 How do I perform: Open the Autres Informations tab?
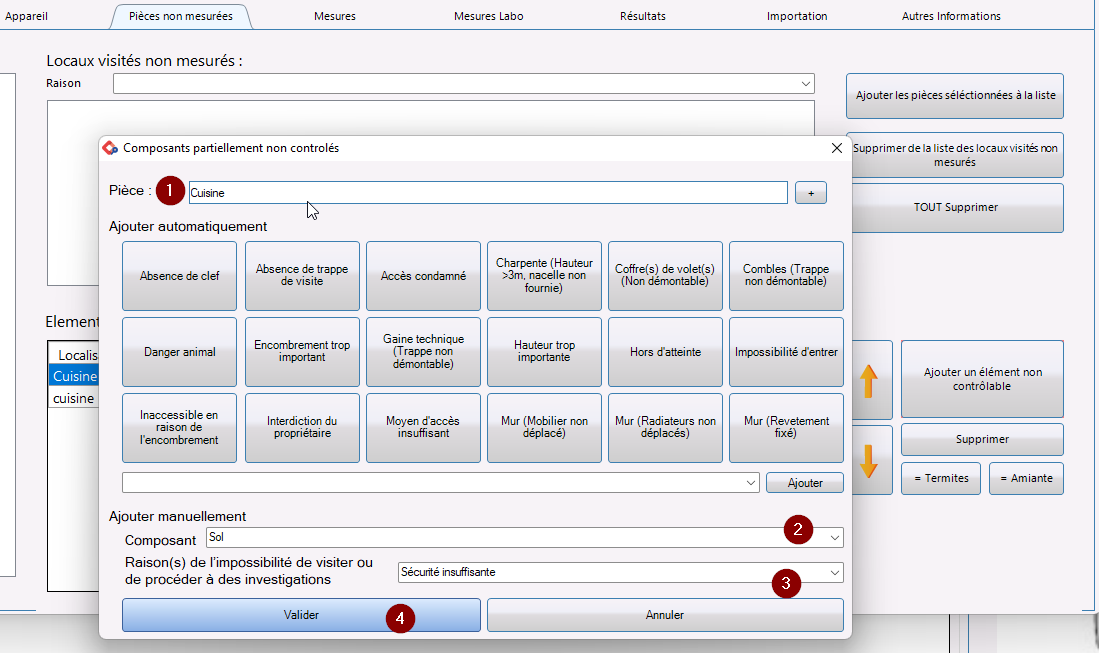click(x=951, y=16)
